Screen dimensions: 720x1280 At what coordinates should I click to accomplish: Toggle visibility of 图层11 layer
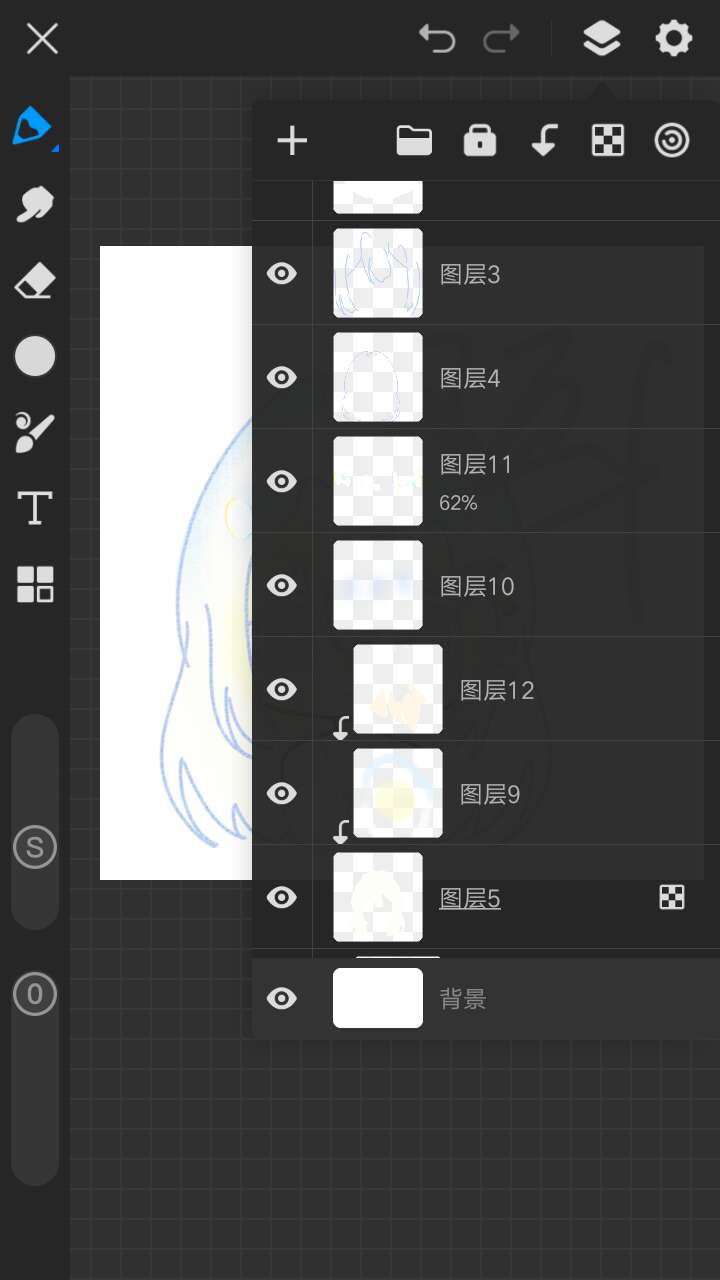282,481
